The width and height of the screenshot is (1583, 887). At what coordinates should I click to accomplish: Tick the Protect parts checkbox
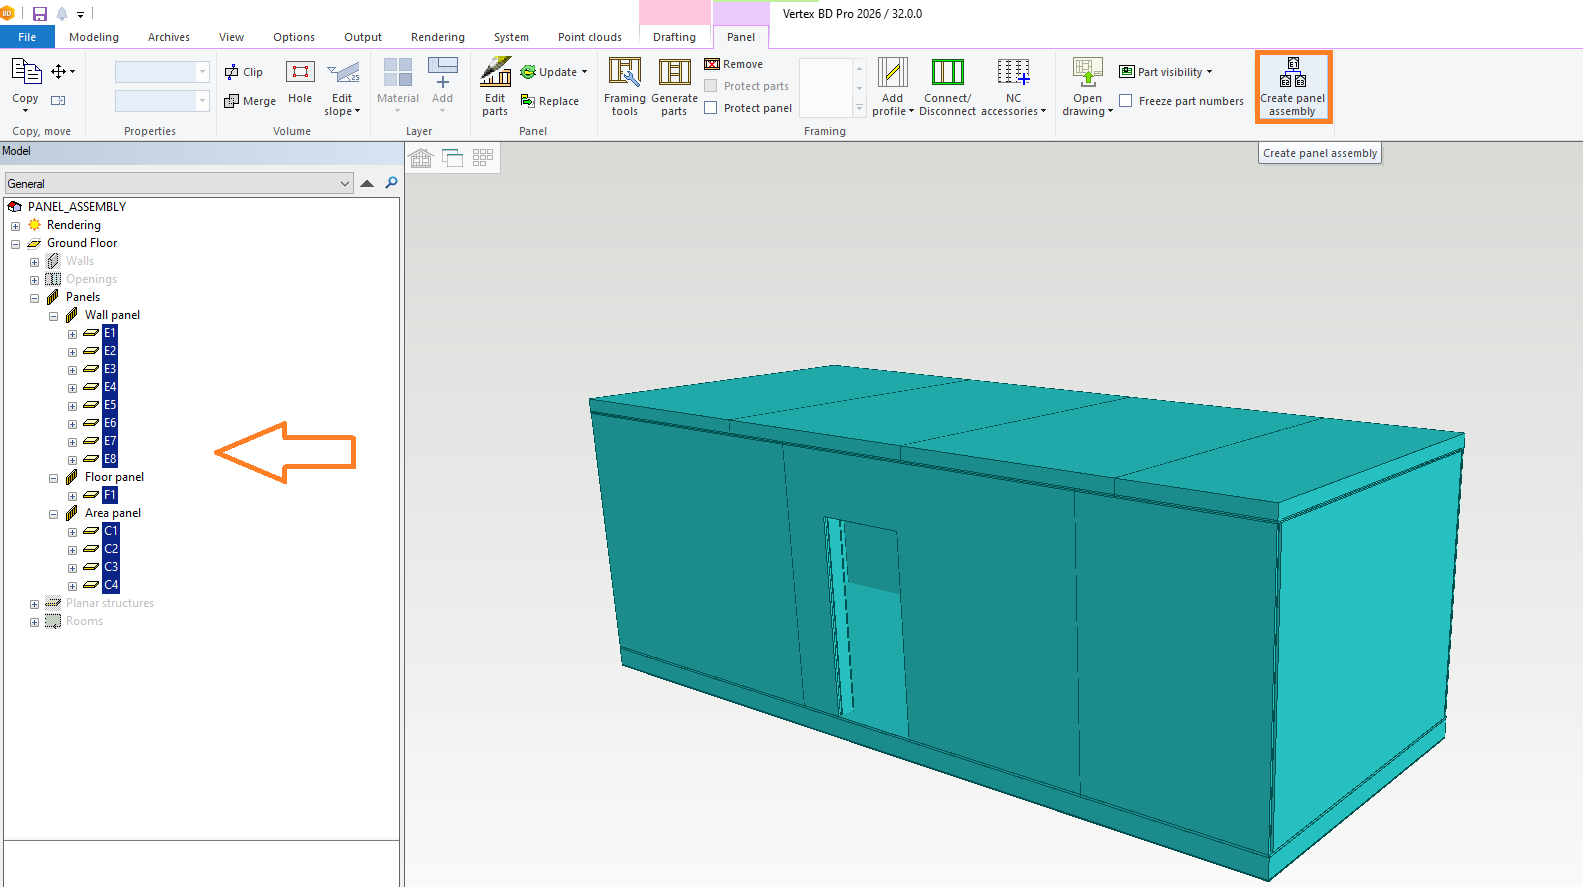[x=711, y=86]
